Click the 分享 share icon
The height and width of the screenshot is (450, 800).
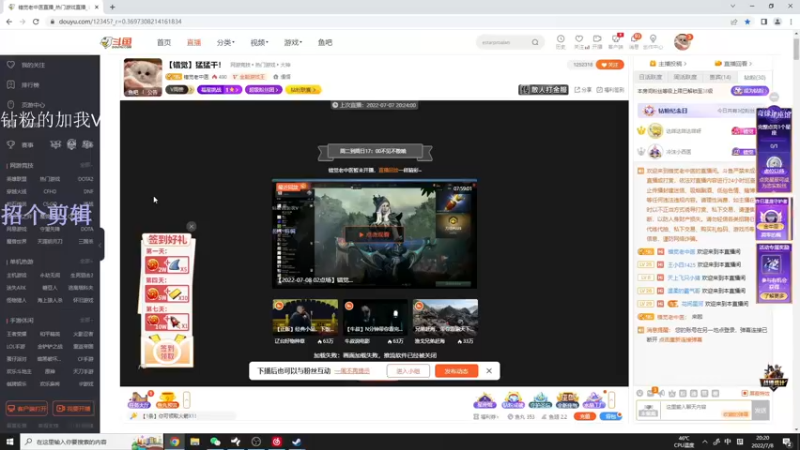[x=583, y=90]
